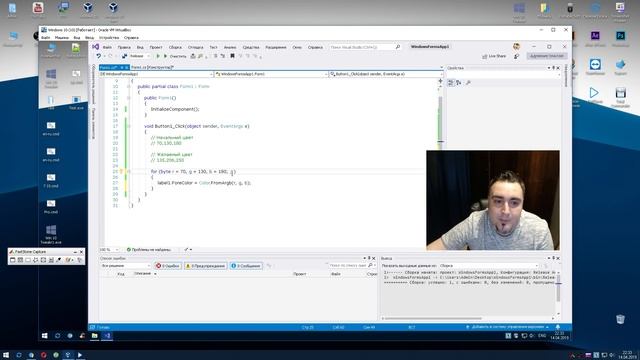Open the output source Сборка dropdown
Viewport: 640px width, 360px height.
[x=489, y=266]
